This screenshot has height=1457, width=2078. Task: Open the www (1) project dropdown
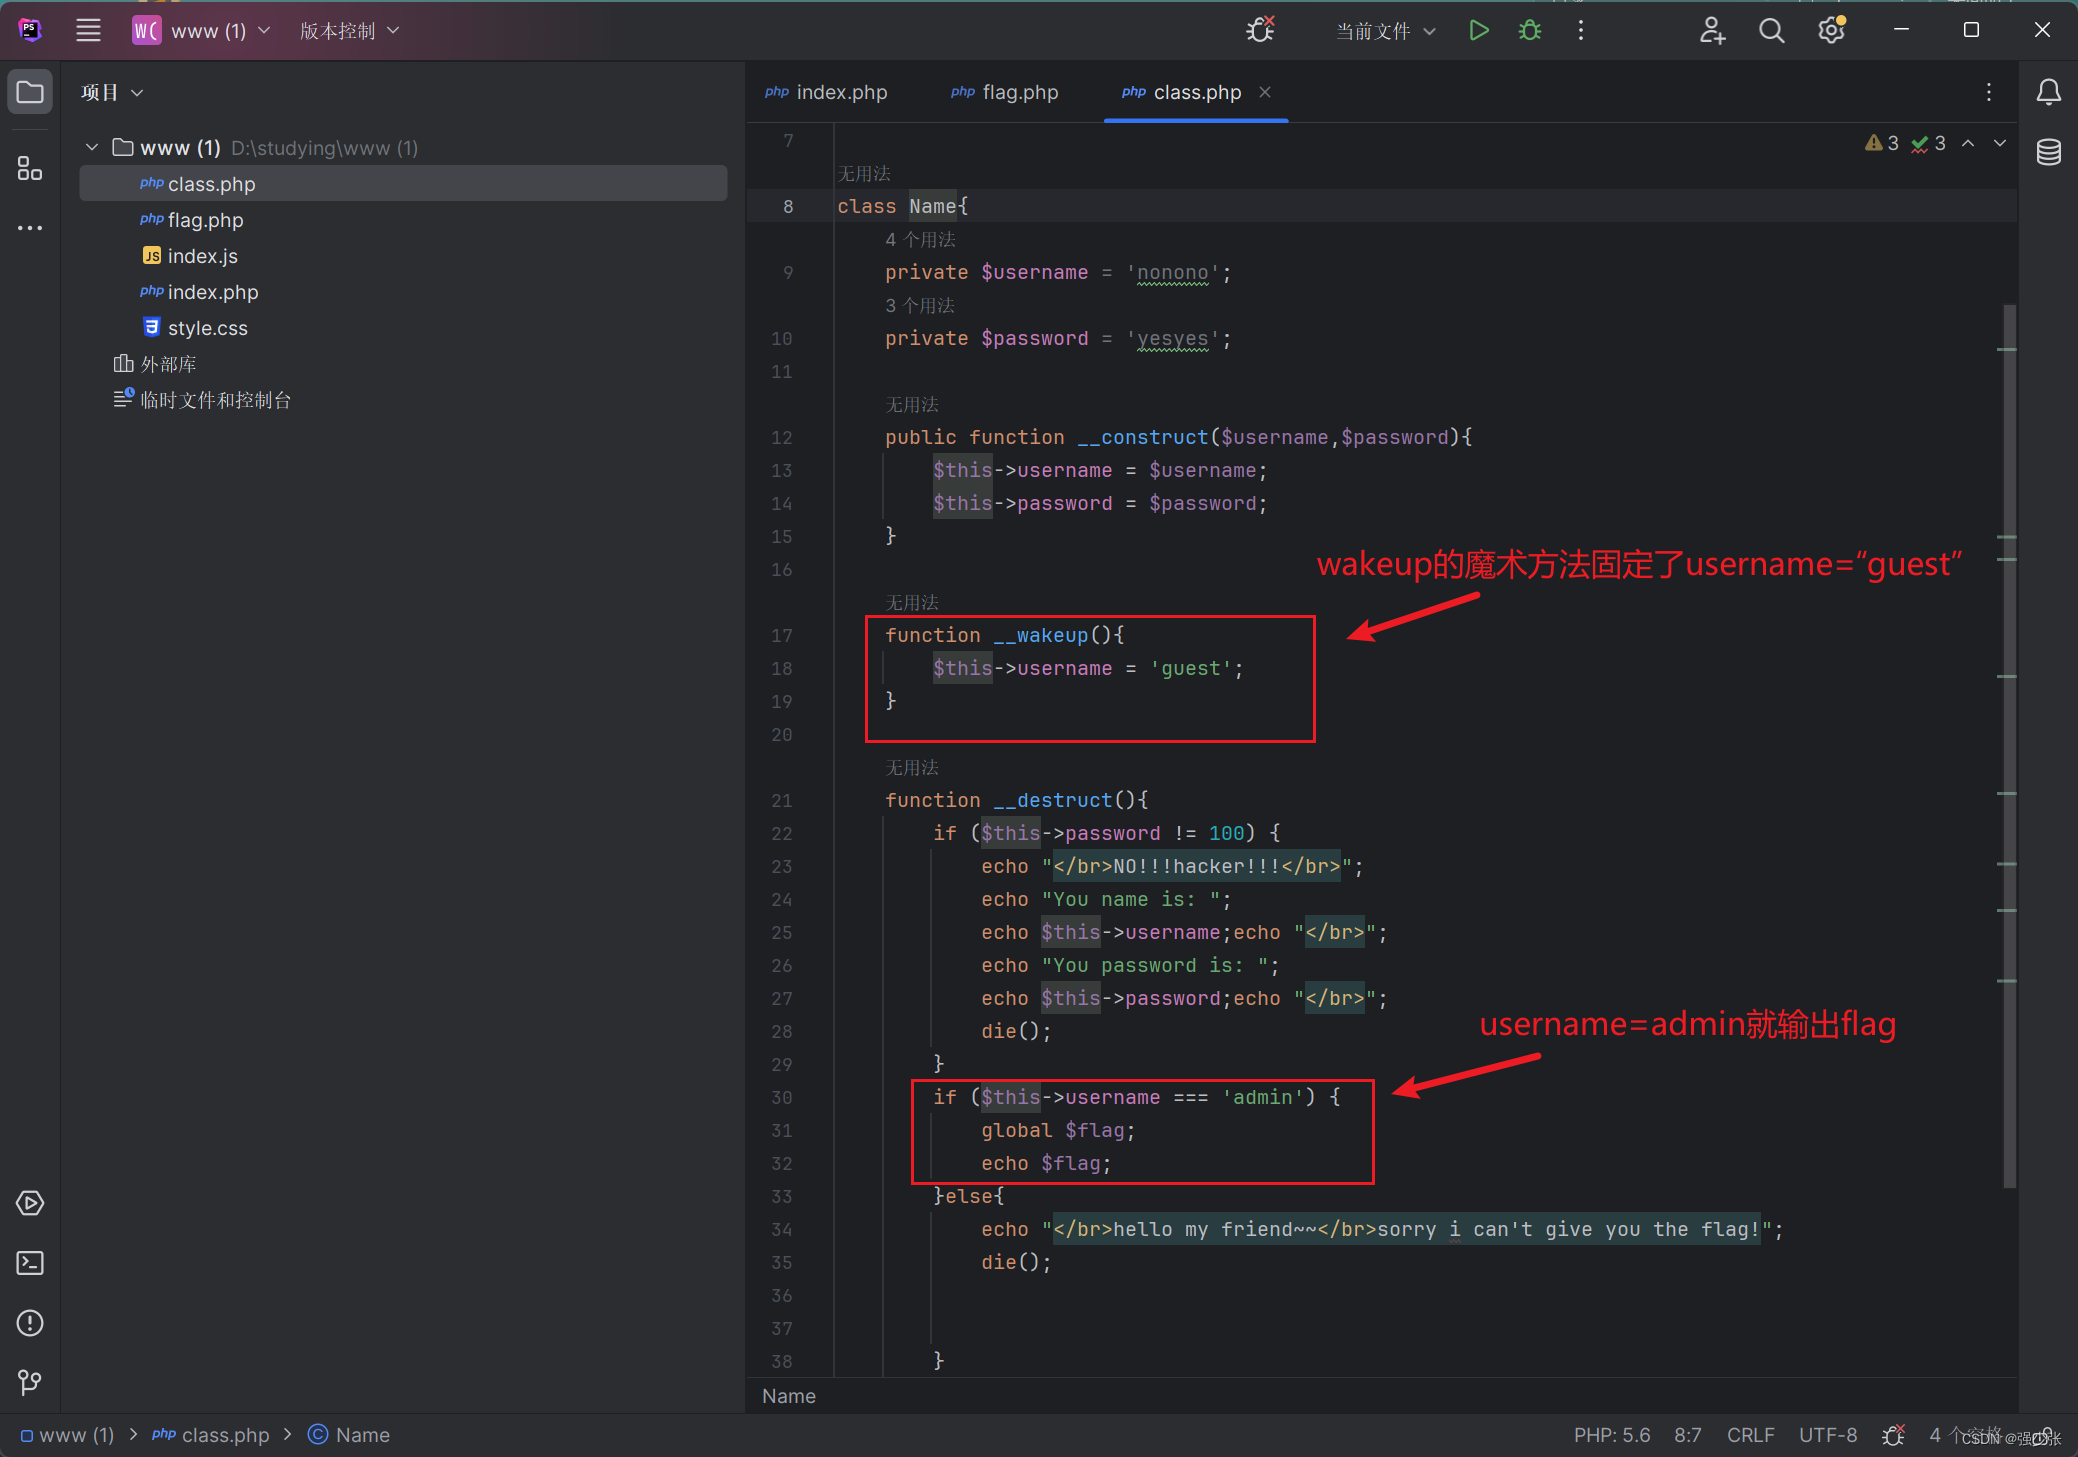(x=201, y=30)
